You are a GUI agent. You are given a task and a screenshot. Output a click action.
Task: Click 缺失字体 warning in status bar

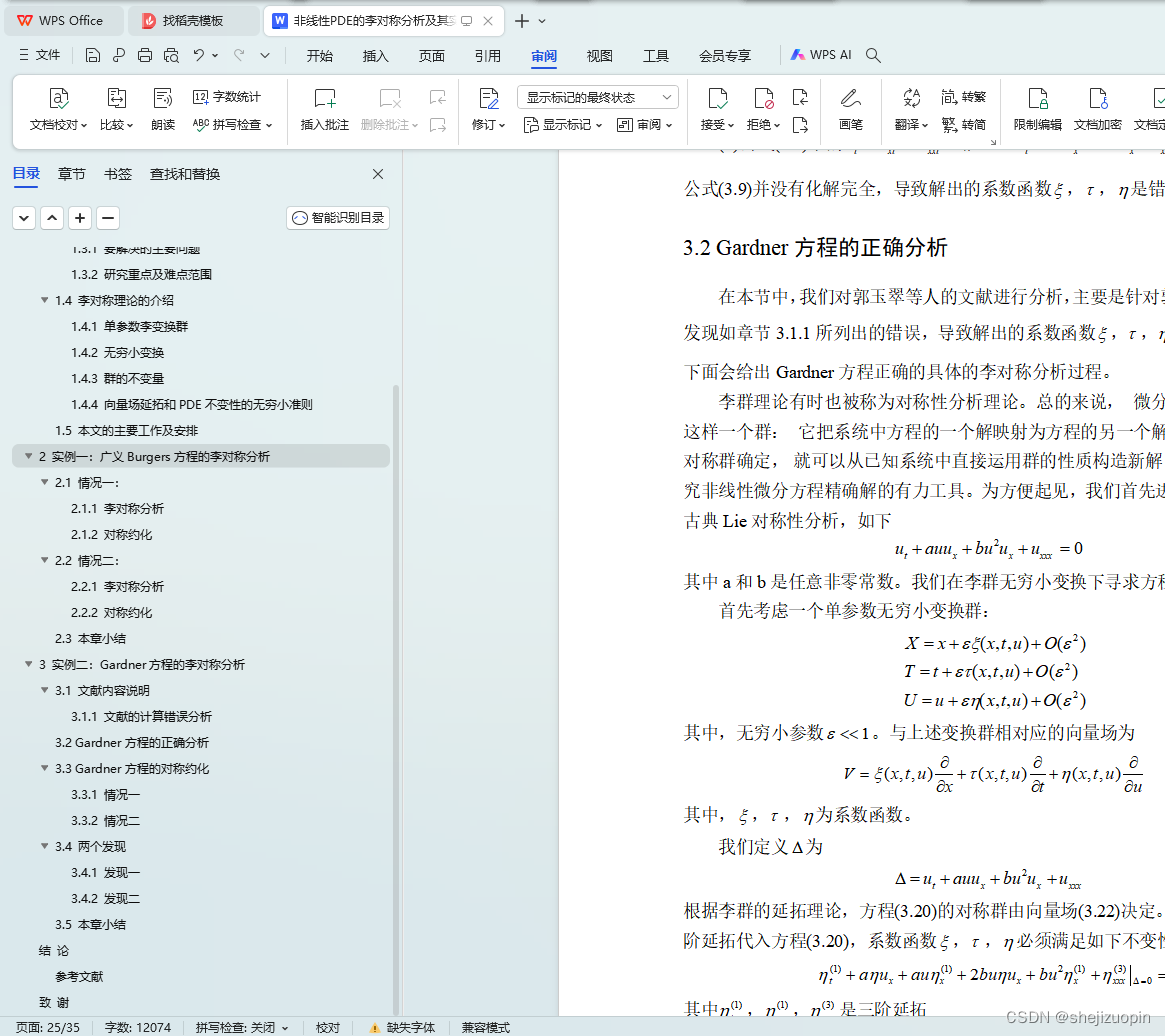[x=402, y=1027]
